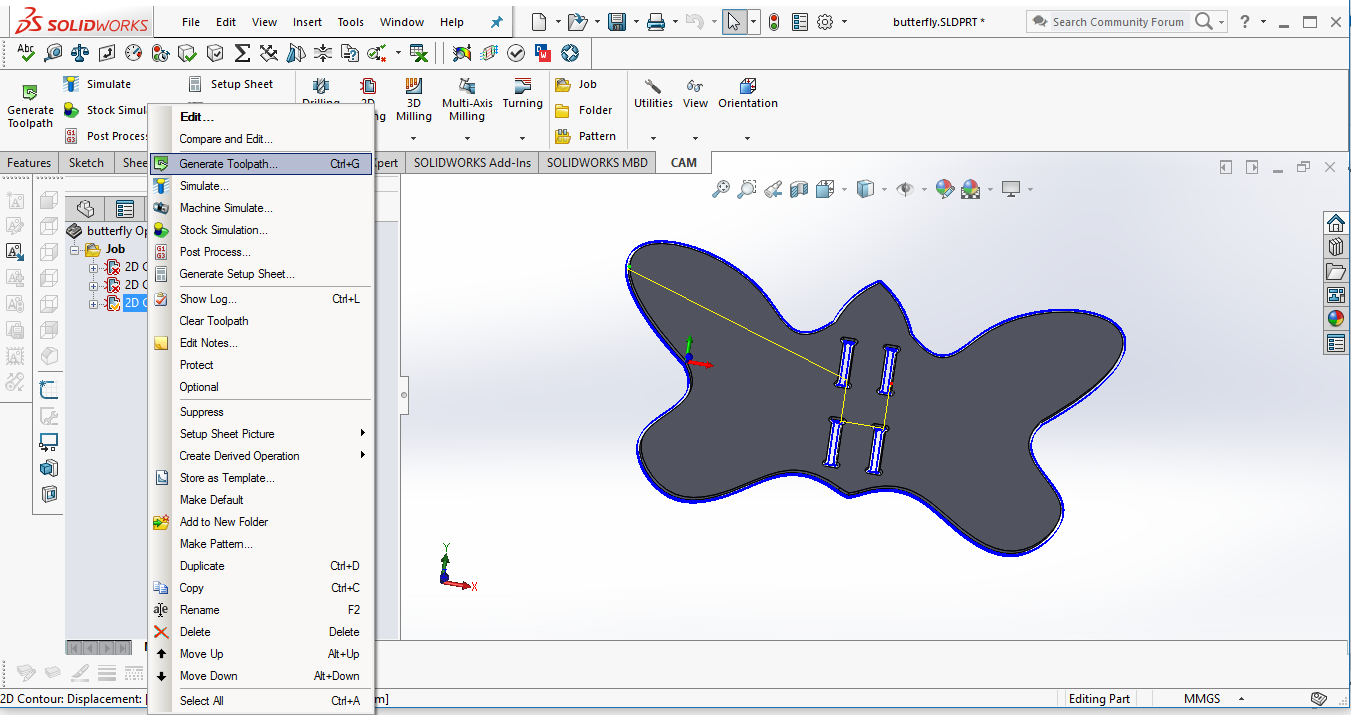Open the File Explorer task pane folder icon
The width and height of the screenshot is (1351, 715).
[x=1336, y=271]
